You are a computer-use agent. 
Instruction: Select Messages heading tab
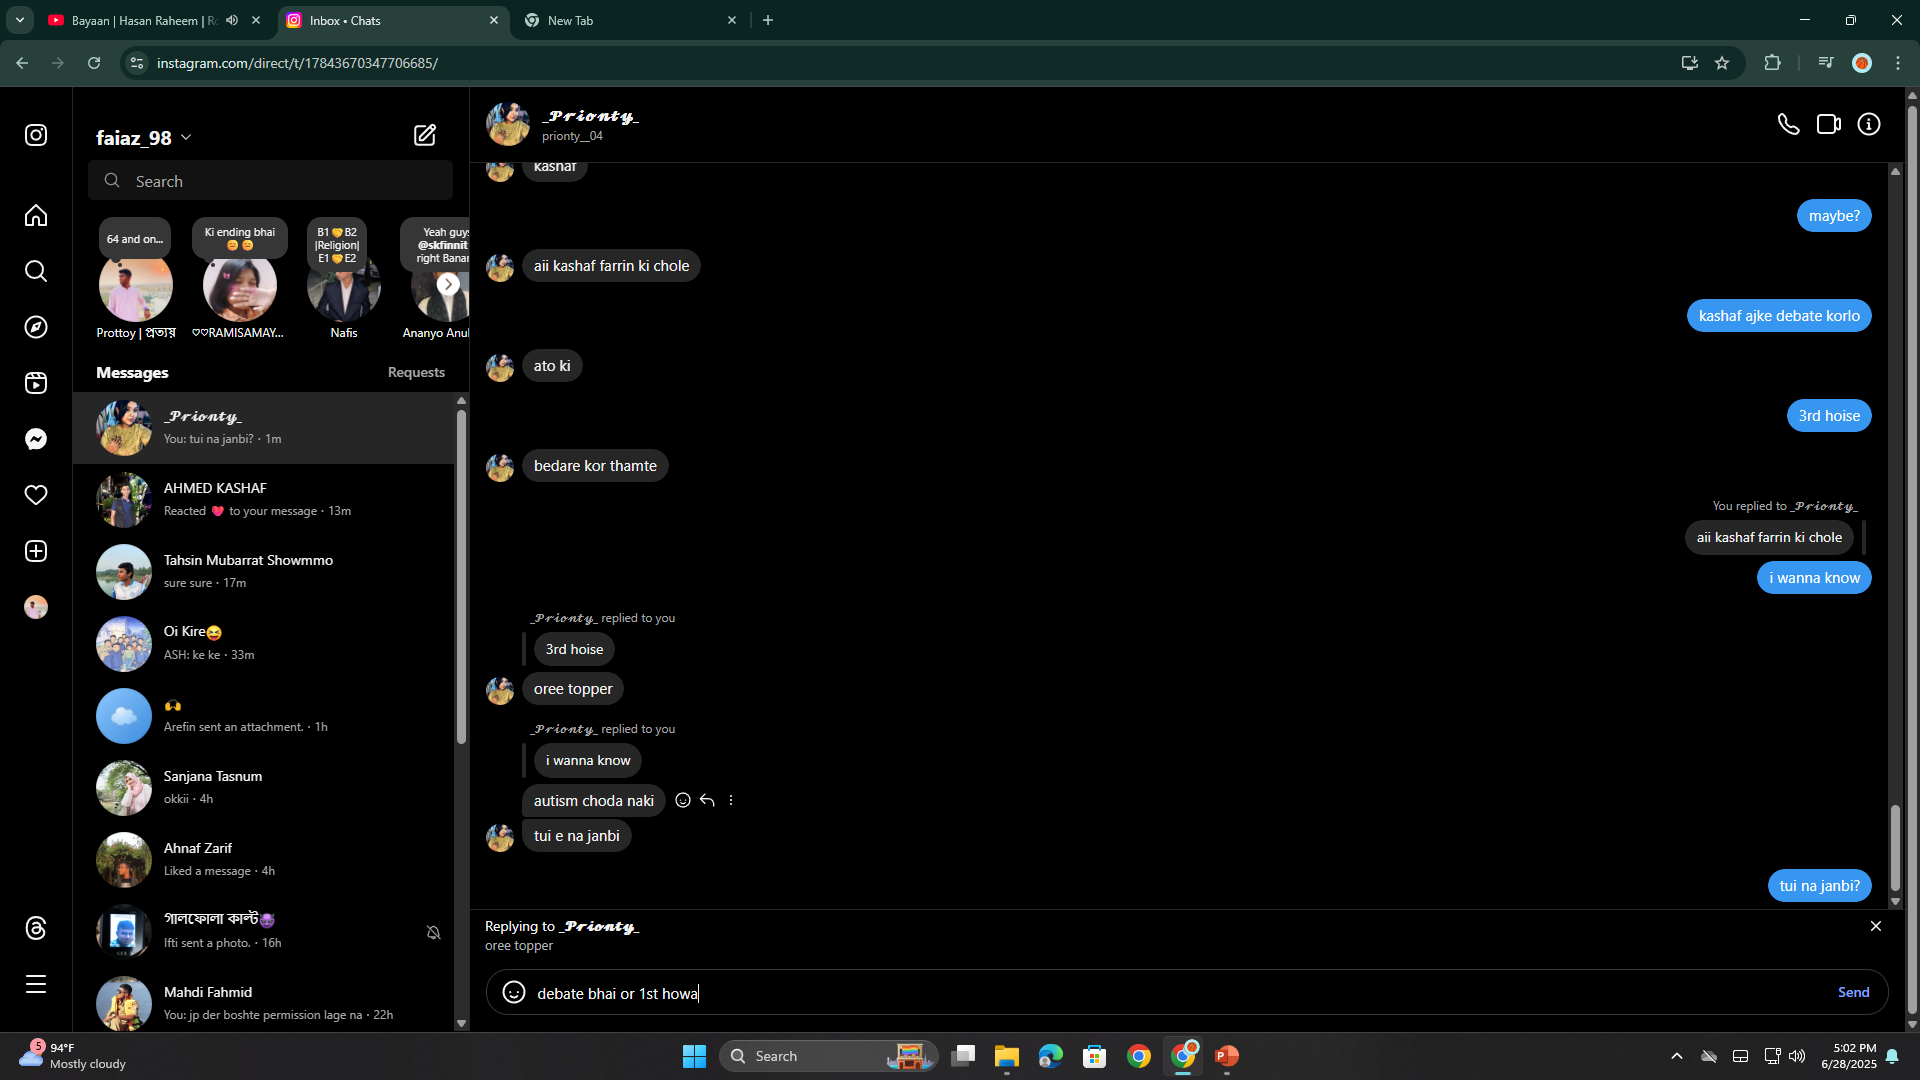coord(132,372)
